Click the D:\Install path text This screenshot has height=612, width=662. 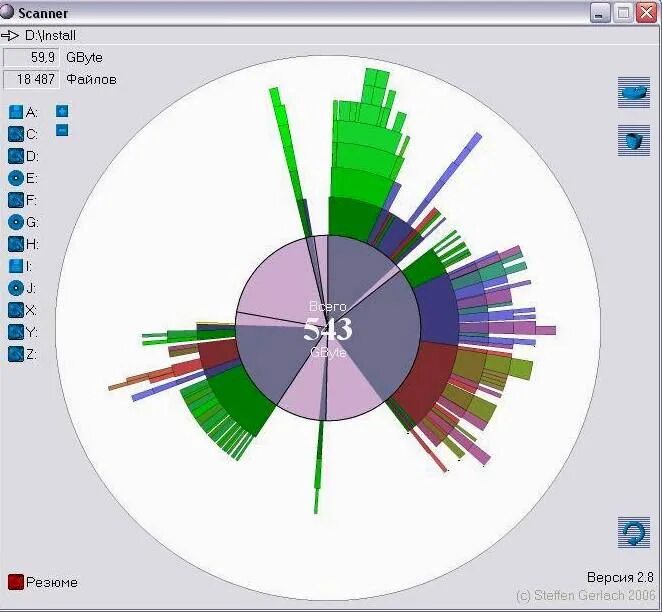(50, 35)
